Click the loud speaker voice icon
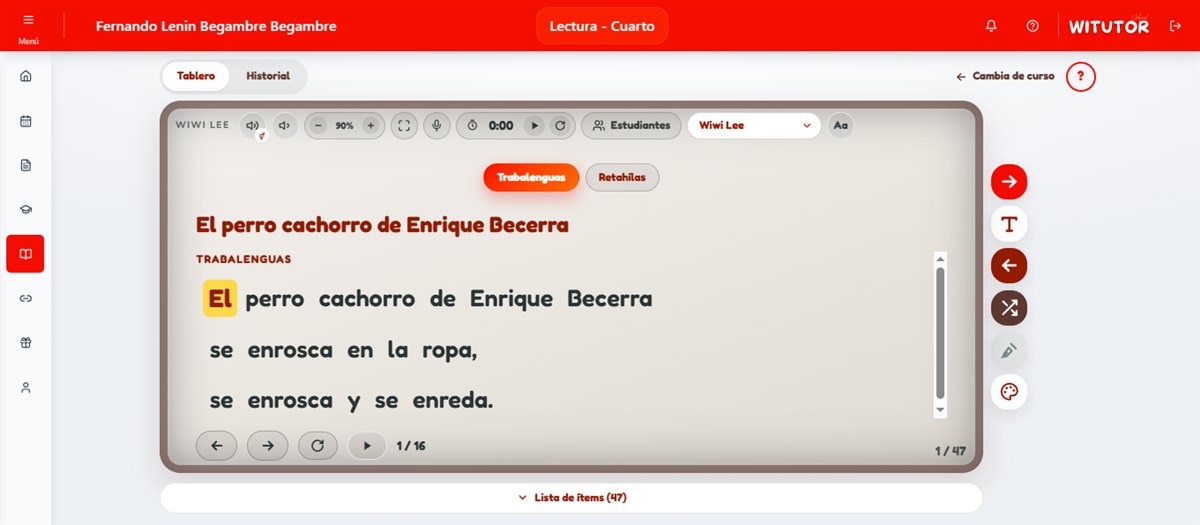 252,125
